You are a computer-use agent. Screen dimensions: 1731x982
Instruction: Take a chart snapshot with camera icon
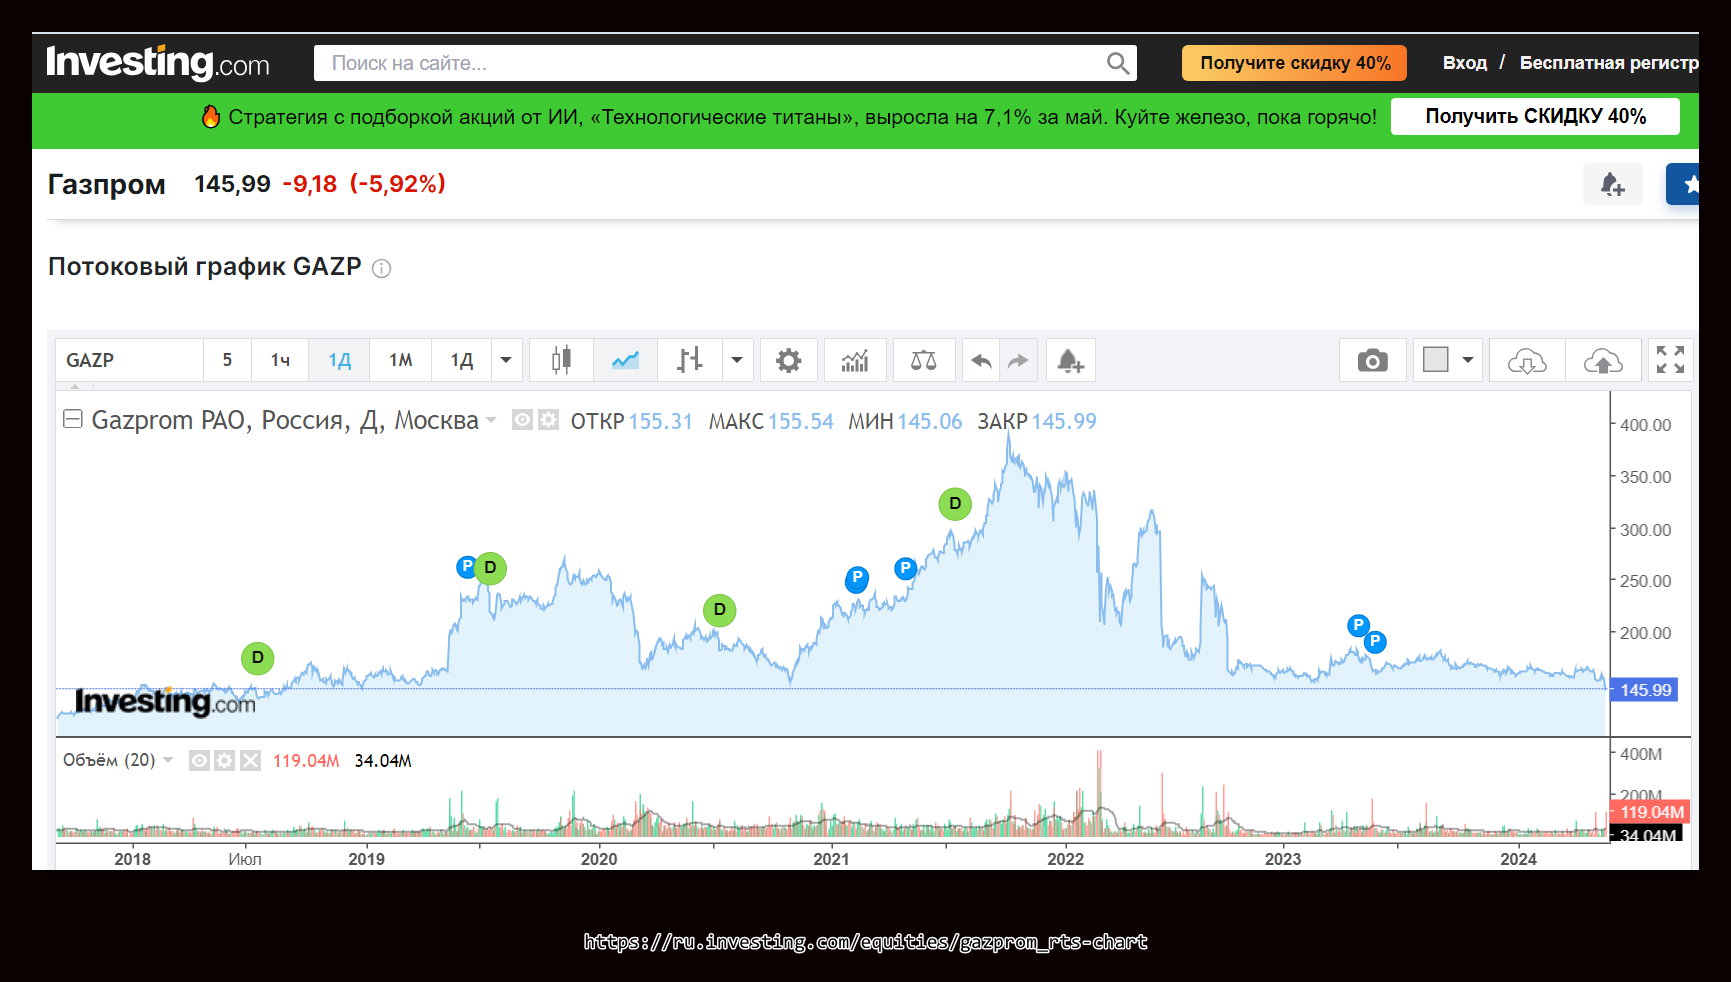[1372, 360]
